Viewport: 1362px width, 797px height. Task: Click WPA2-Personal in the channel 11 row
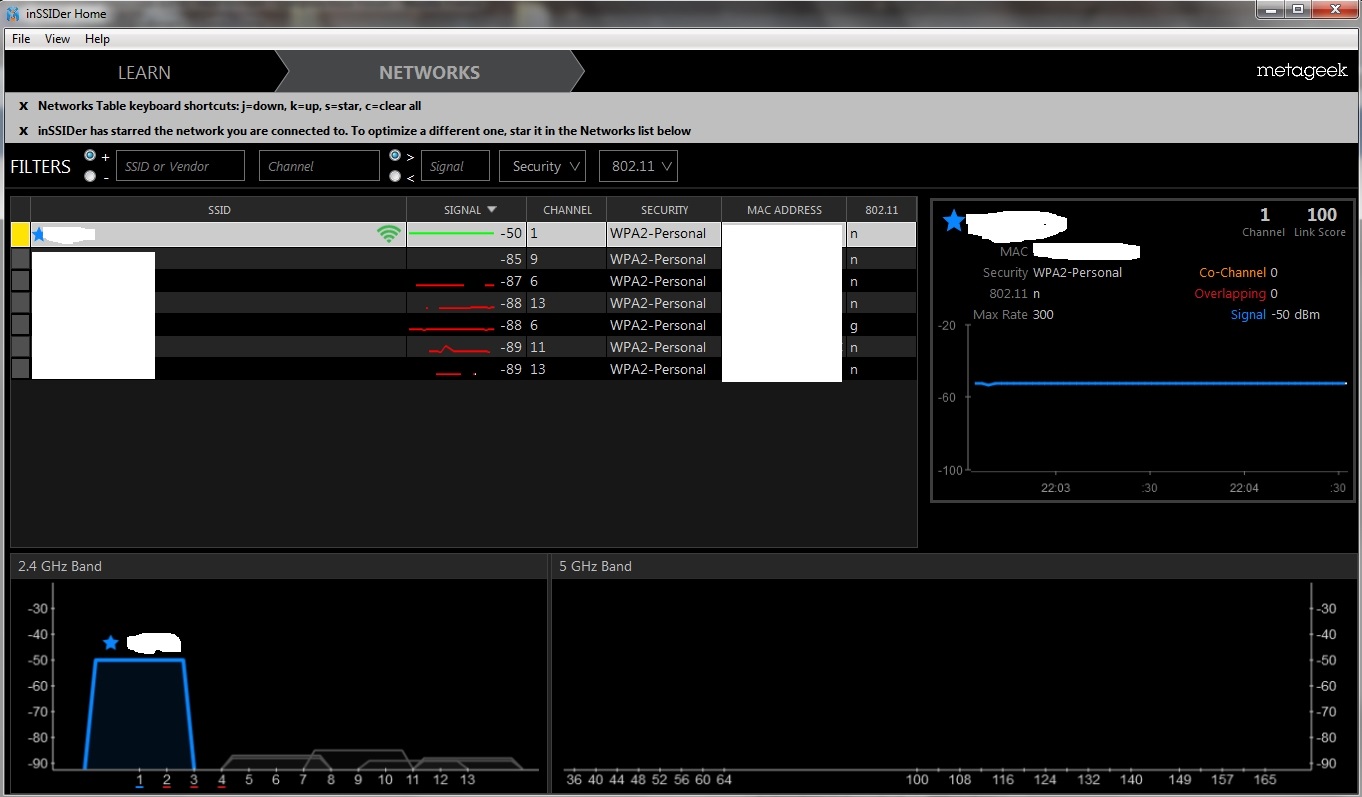[x=658, y=347]
